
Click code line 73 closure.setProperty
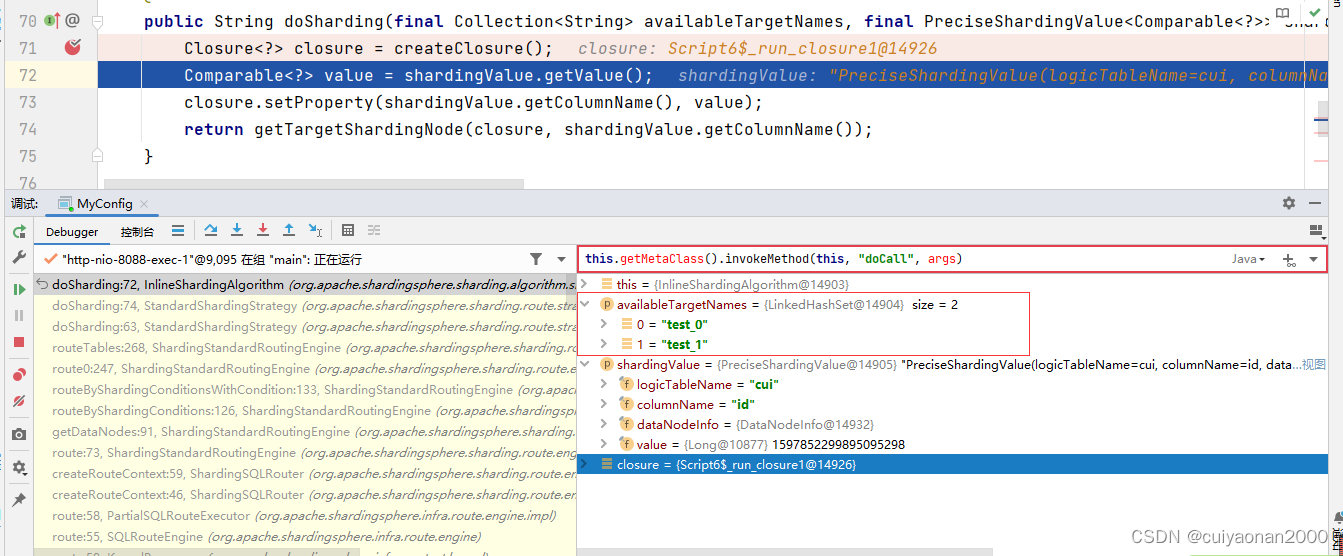473,102
